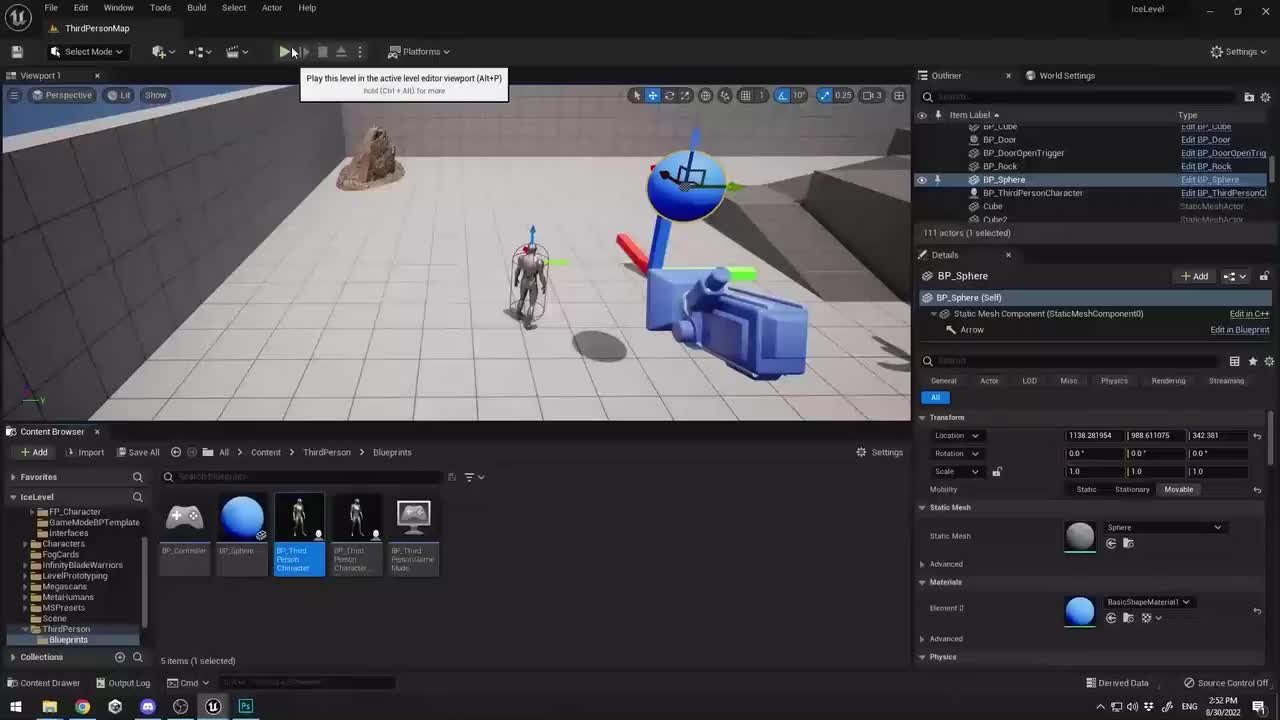Open the viewport hamburger options menu
1280x720 pixels.
(x=14, y=95)
